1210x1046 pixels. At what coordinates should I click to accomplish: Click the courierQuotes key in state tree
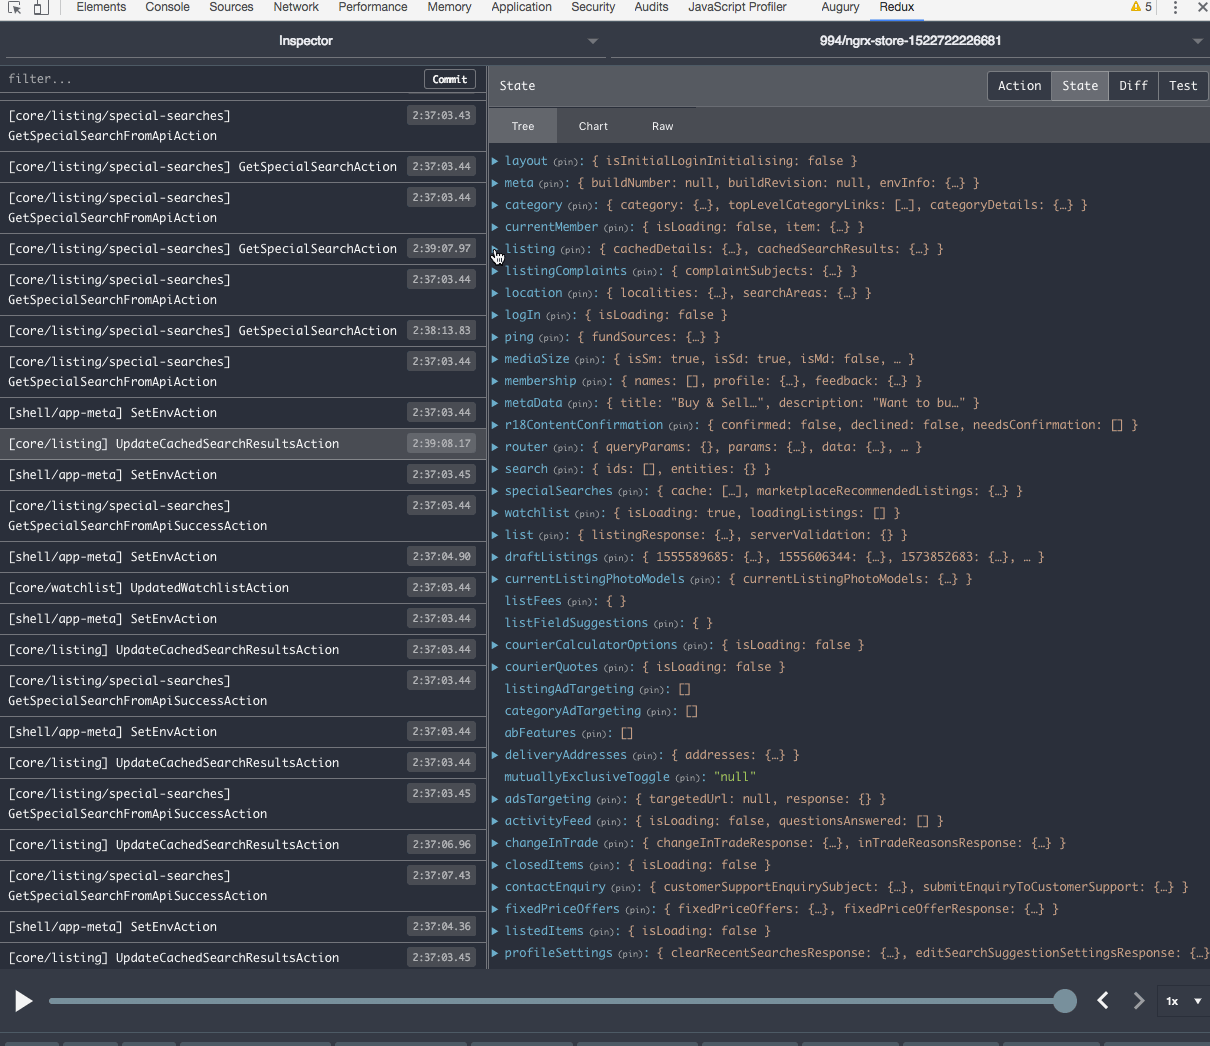(x=551, y=667)
